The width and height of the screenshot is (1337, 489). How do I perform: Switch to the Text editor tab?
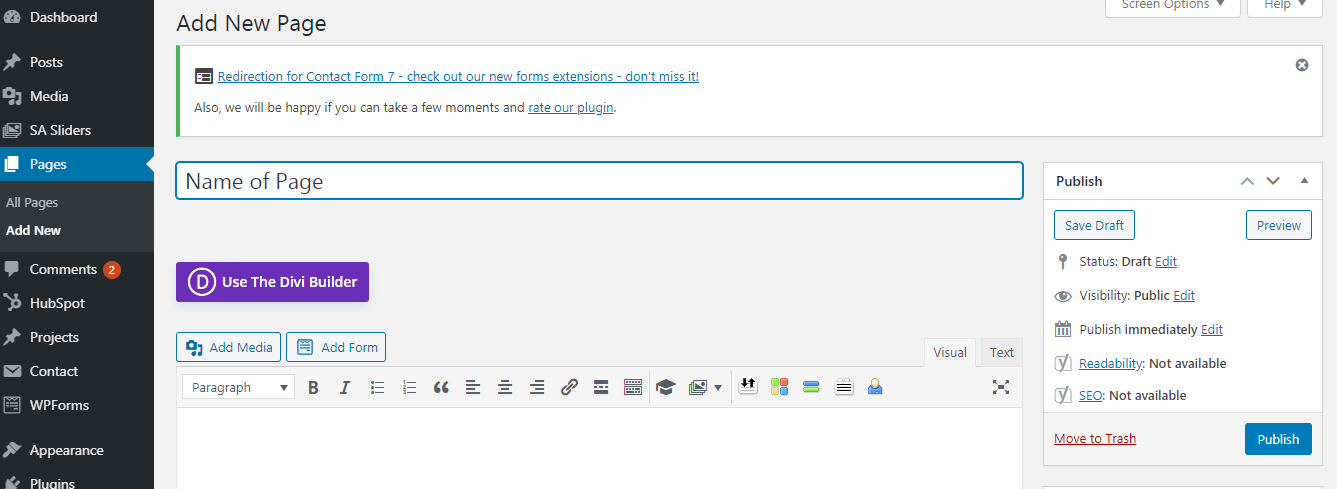(x=1002, y=352)
